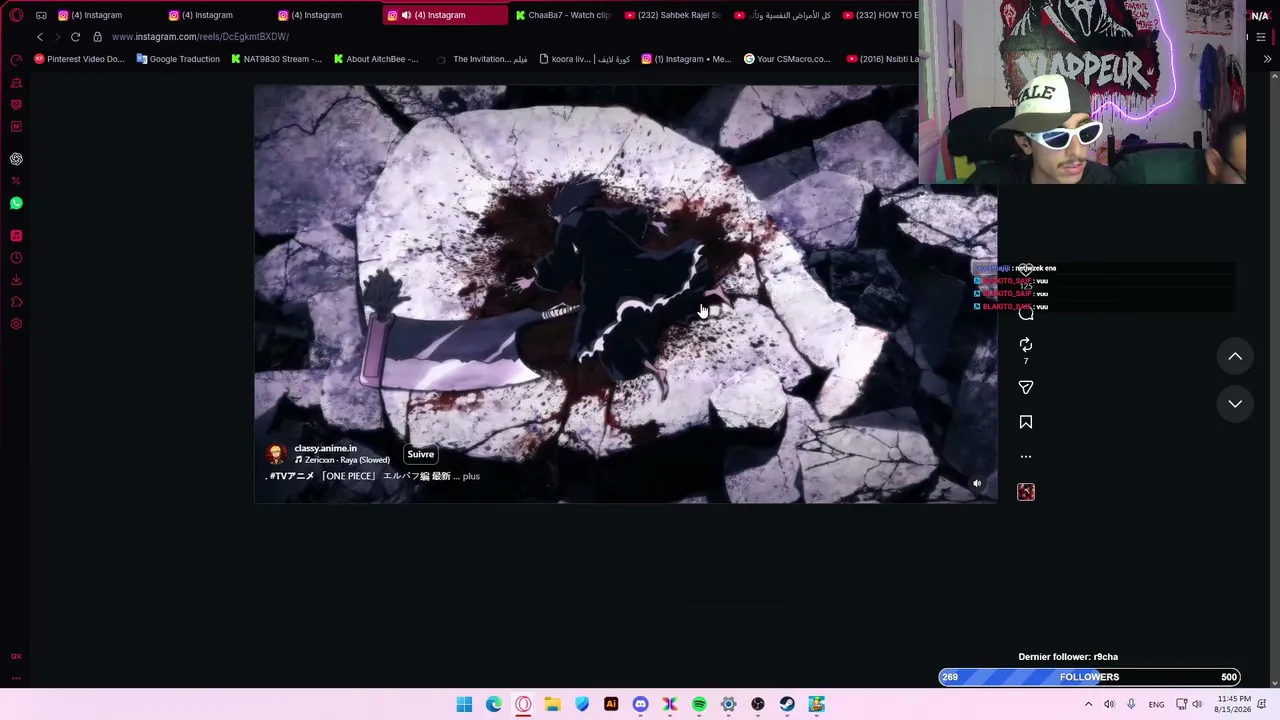Screen dimensions: 1280x720
Task: Open the Windows Start menu
Action: [464, 704]
